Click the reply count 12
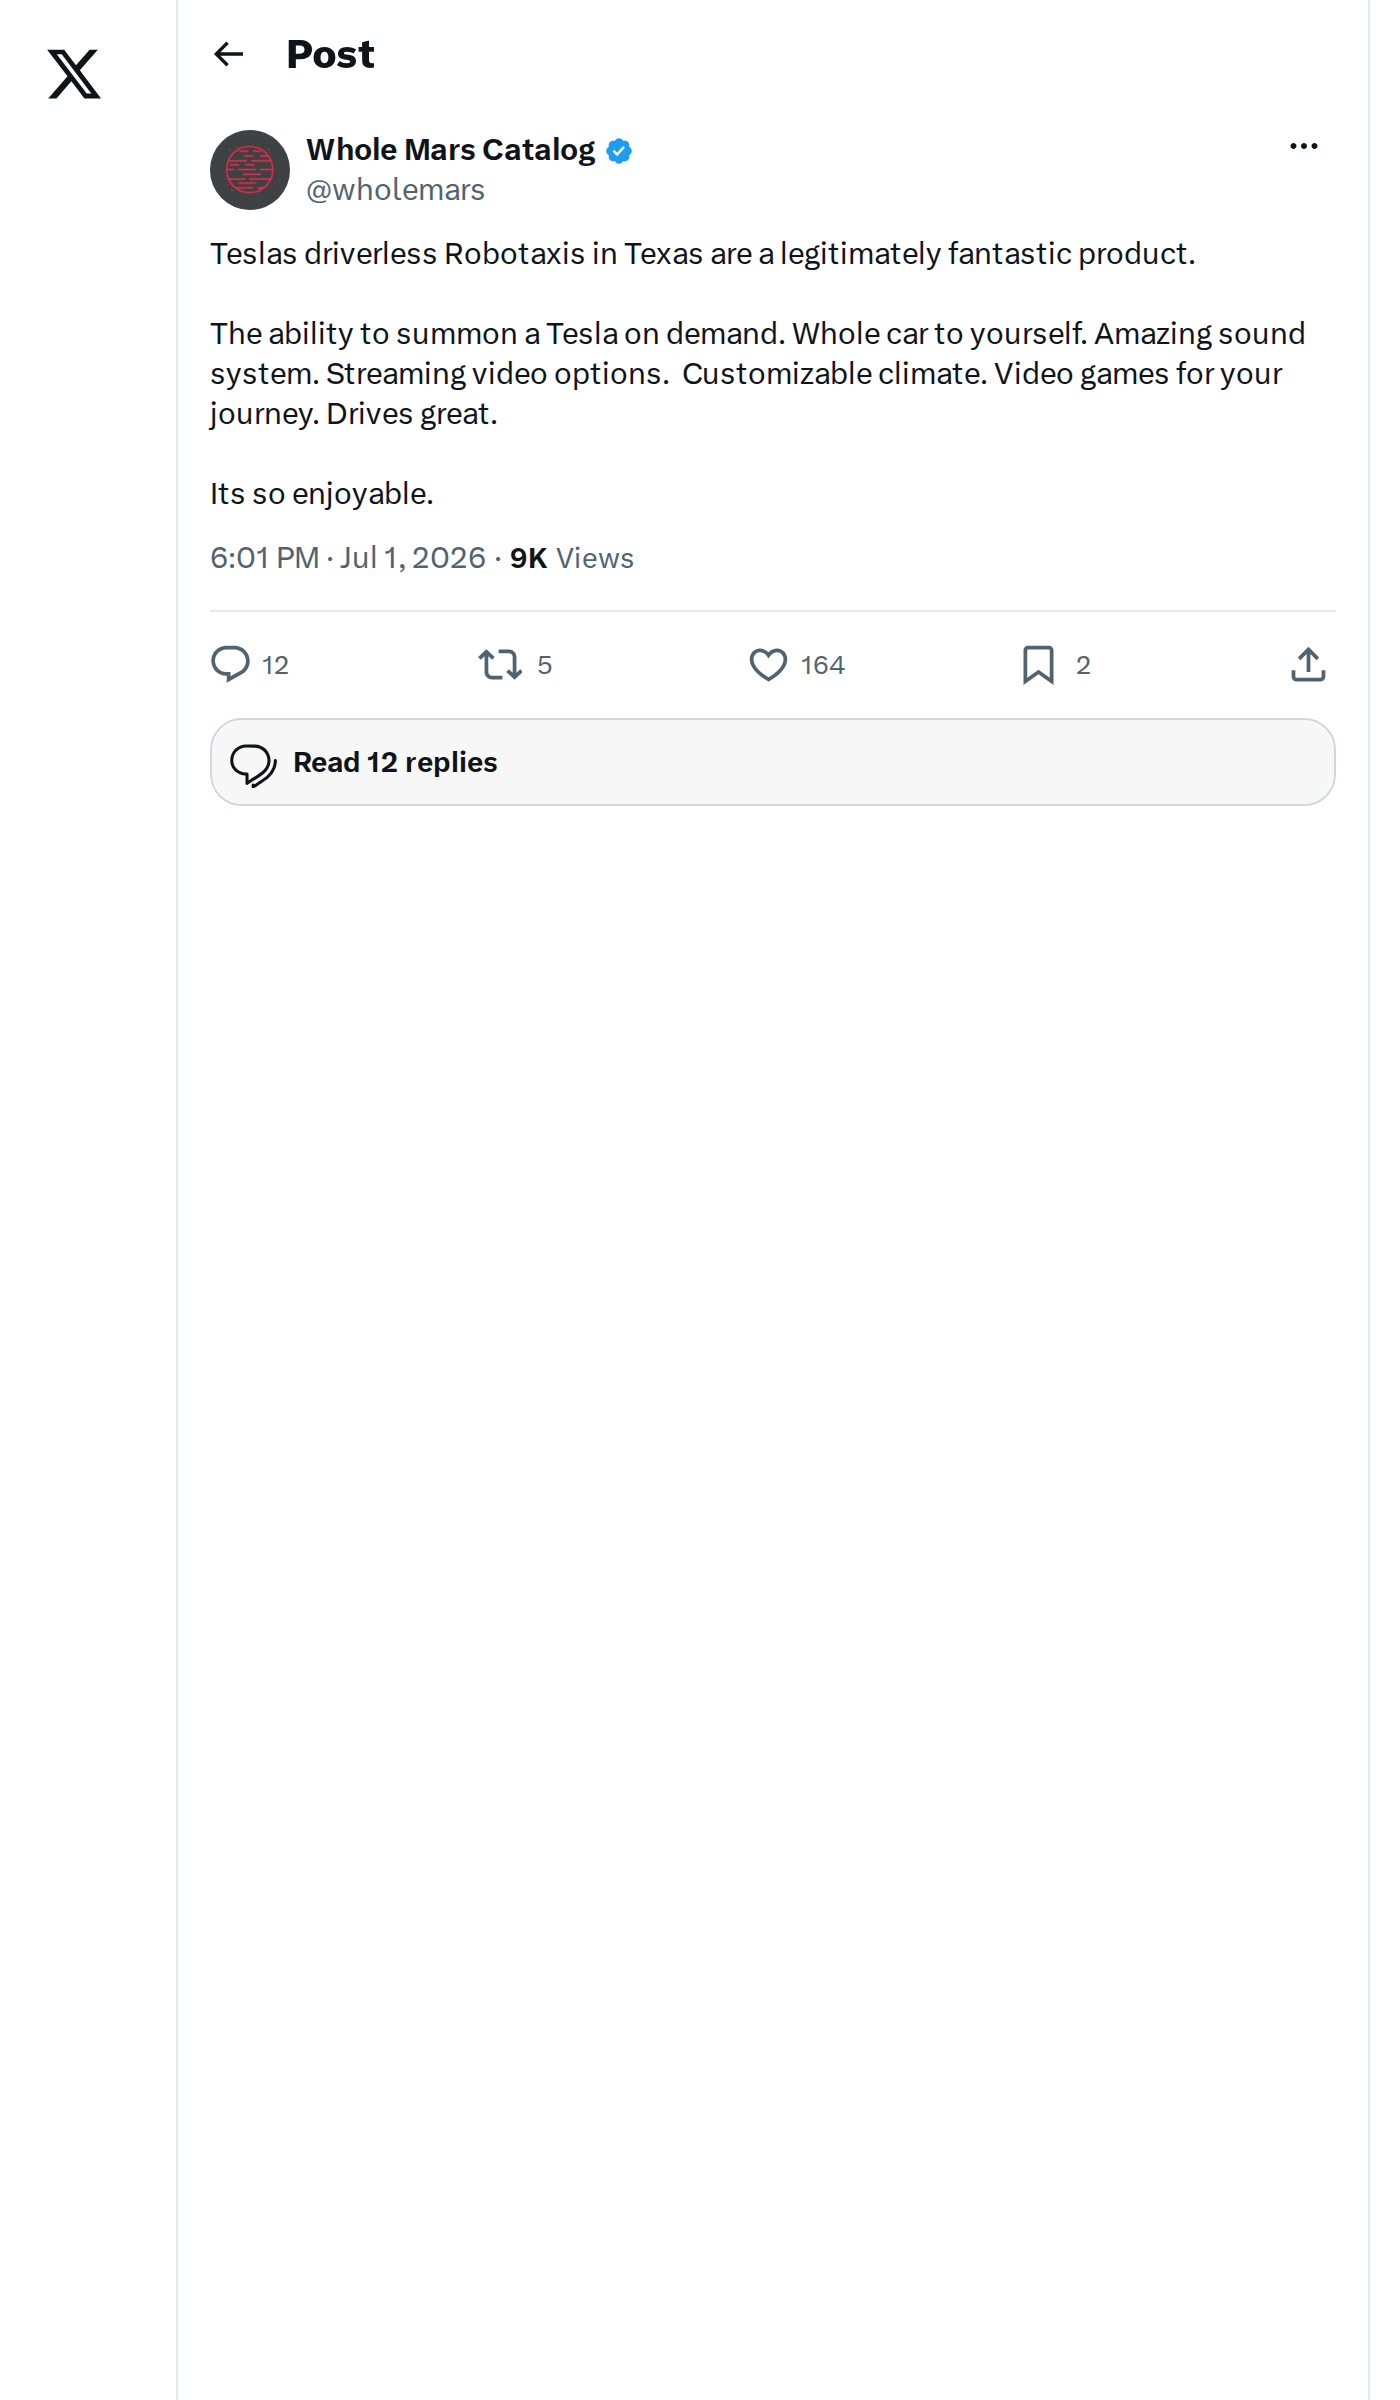 pyautogui.click(x=275, y=665)
